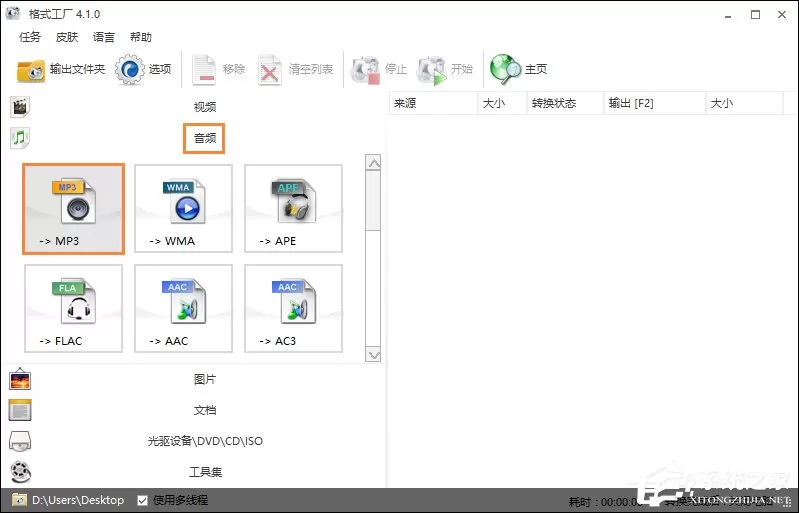
Task: Click the Format Factory title bar icon
Action: pos(13,12)
